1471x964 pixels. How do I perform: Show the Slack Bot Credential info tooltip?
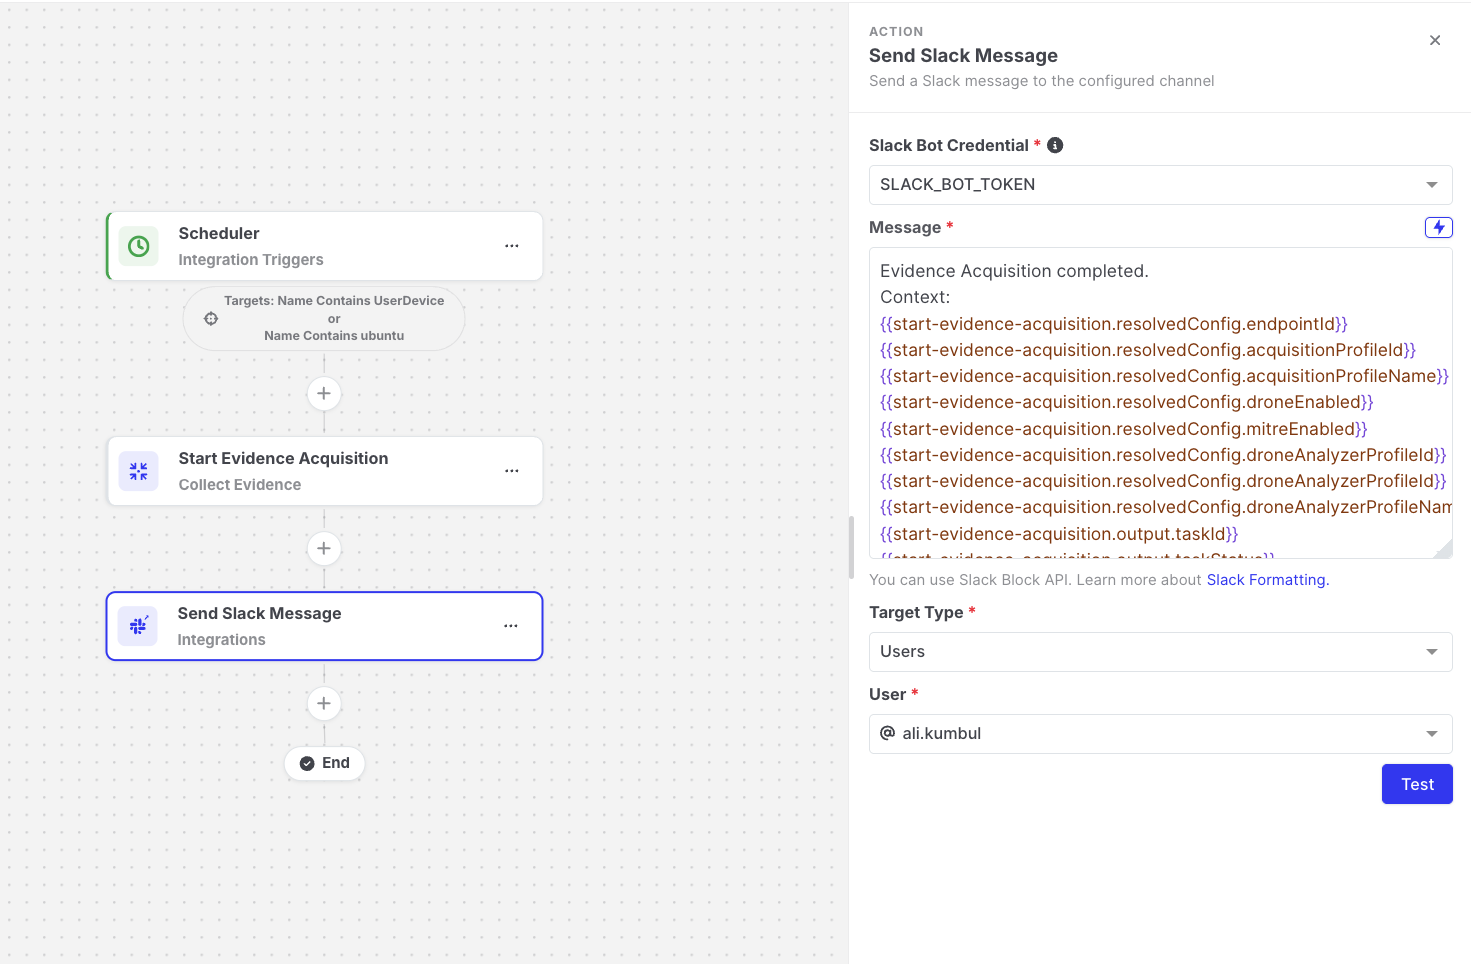(x=1055, y=145)
